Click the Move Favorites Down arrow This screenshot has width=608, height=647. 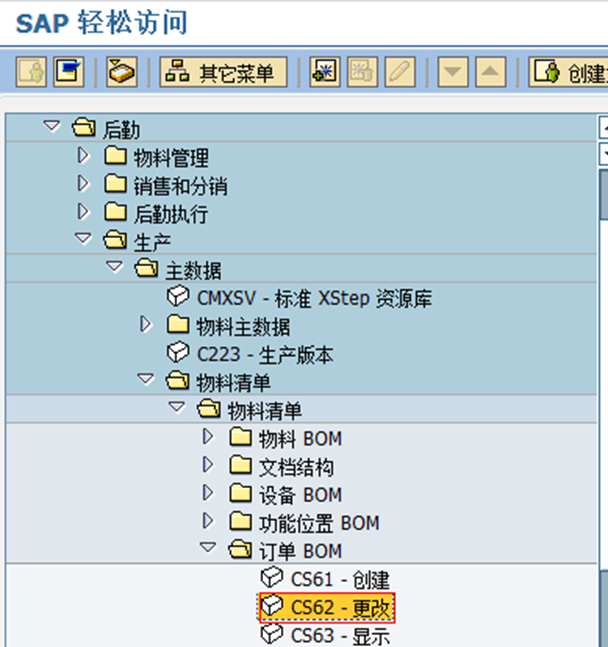[453, 72]
